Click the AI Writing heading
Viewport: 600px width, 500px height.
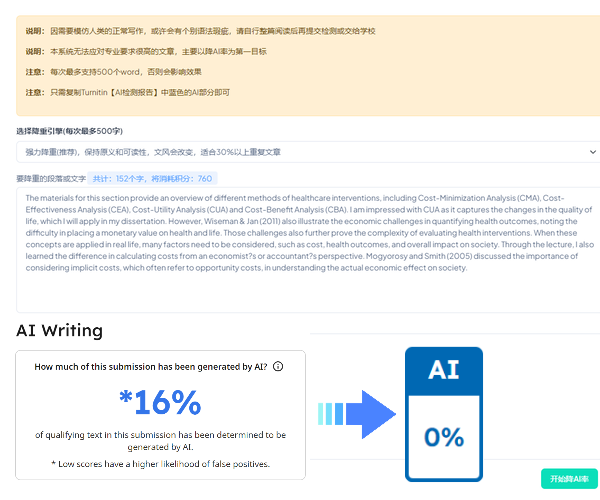click(59, 330)
